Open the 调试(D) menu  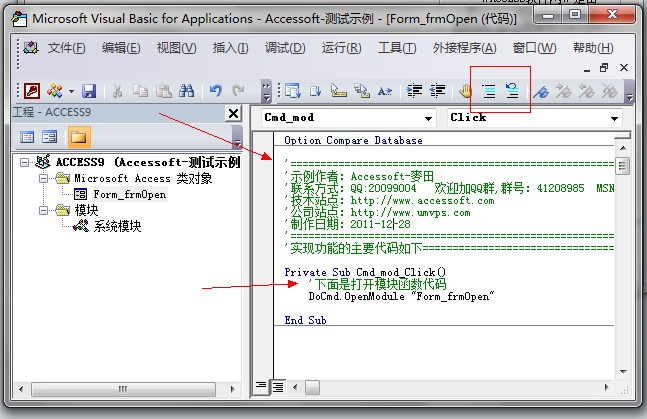[285, 48]
